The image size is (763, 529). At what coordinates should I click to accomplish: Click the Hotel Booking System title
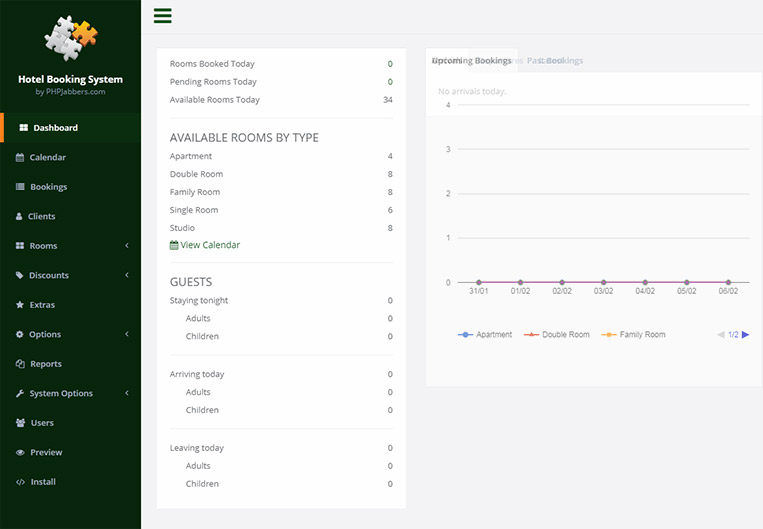click(x=71, y=79)
